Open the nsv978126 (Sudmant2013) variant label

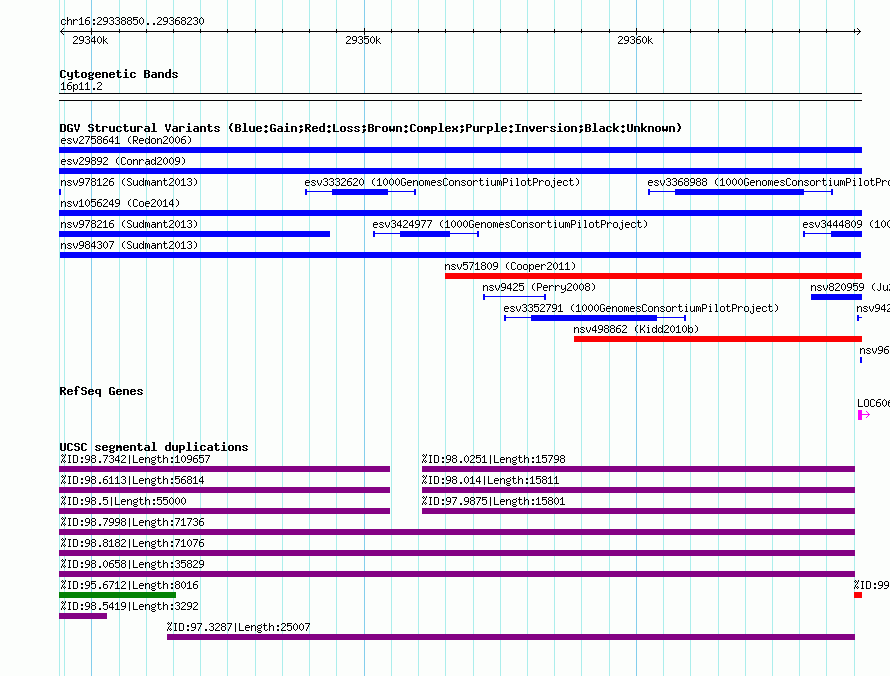click(129, 182)
